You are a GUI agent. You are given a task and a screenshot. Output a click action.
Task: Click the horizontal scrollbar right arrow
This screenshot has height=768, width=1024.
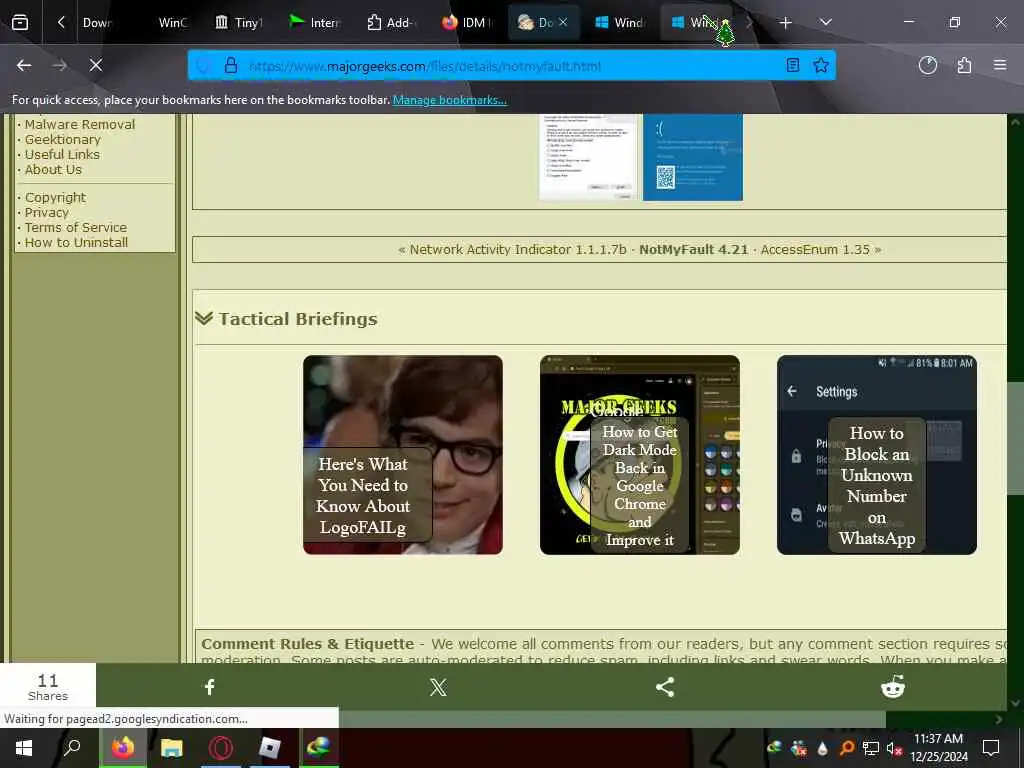999,719
